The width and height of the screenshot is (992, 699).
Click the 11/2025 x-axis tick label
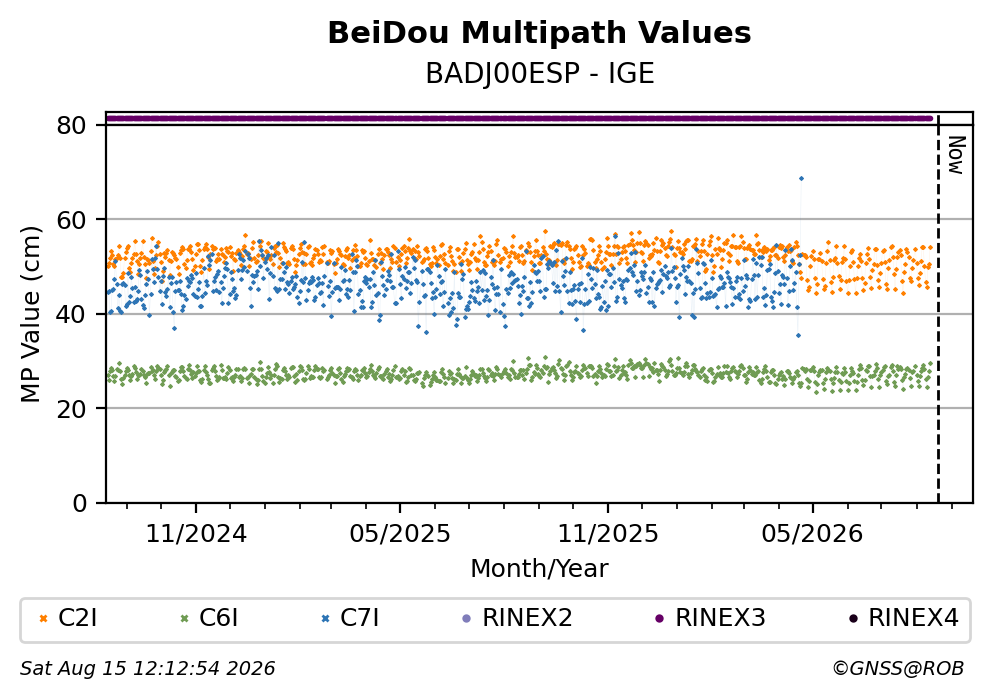[608, 534]
